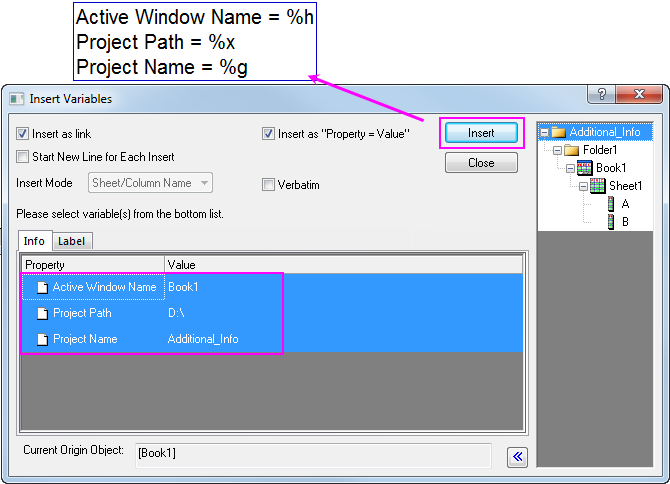Click the Insert button
The width and height of the screenshot is (670, 484).
coord(481,133)
